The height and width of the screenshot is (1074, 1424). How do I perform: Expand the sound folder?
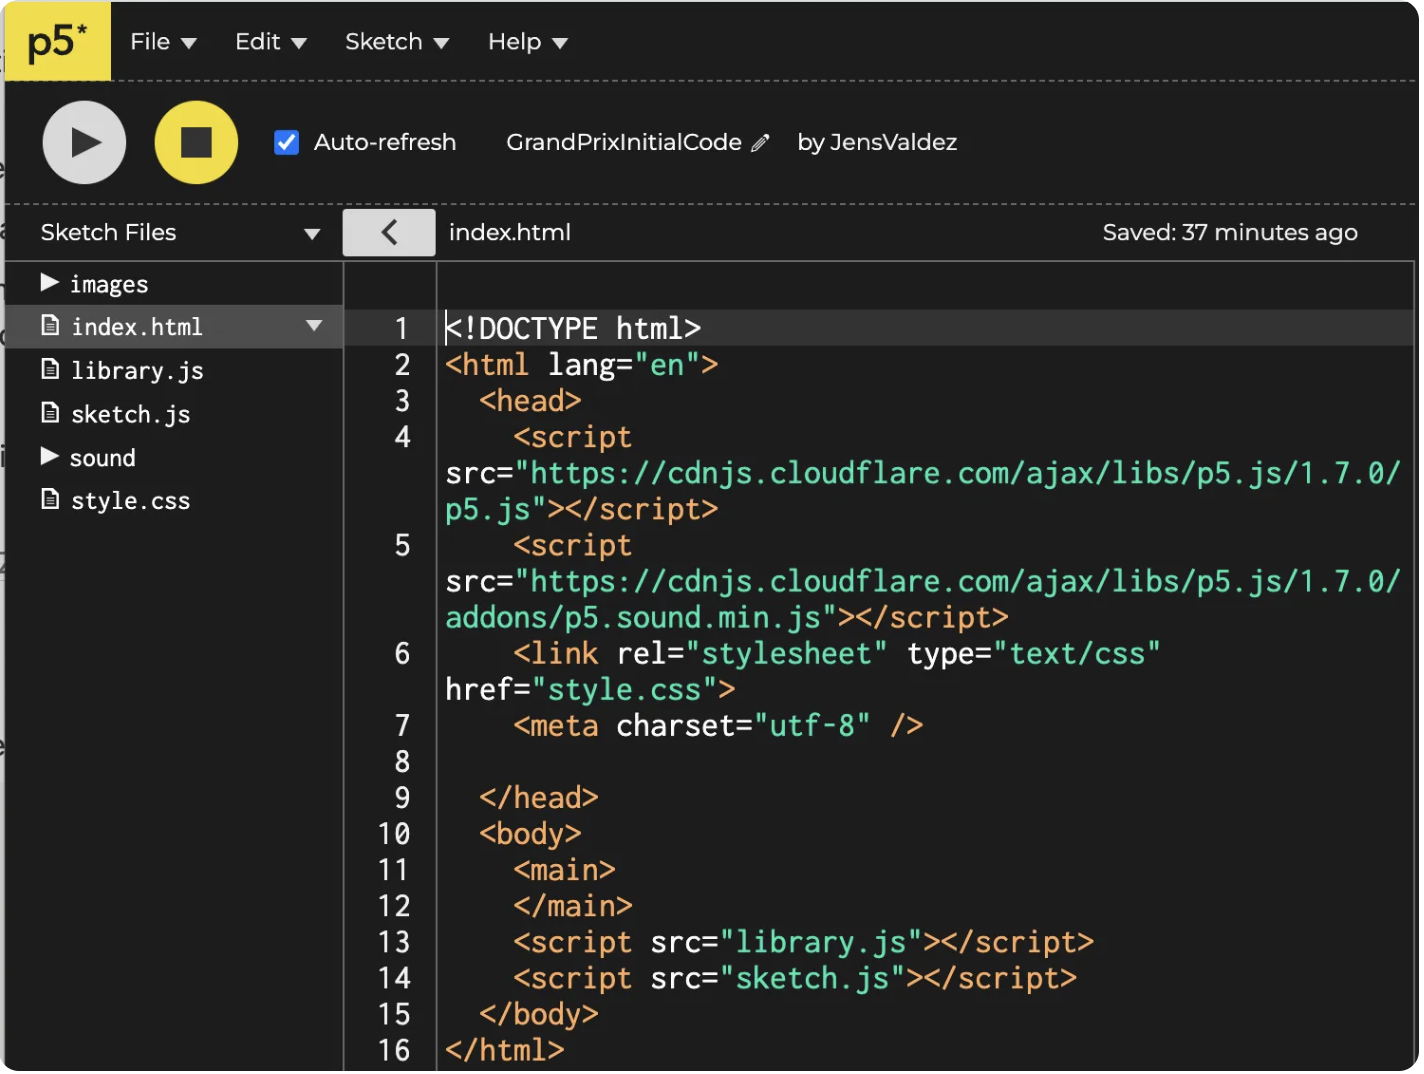49,457
